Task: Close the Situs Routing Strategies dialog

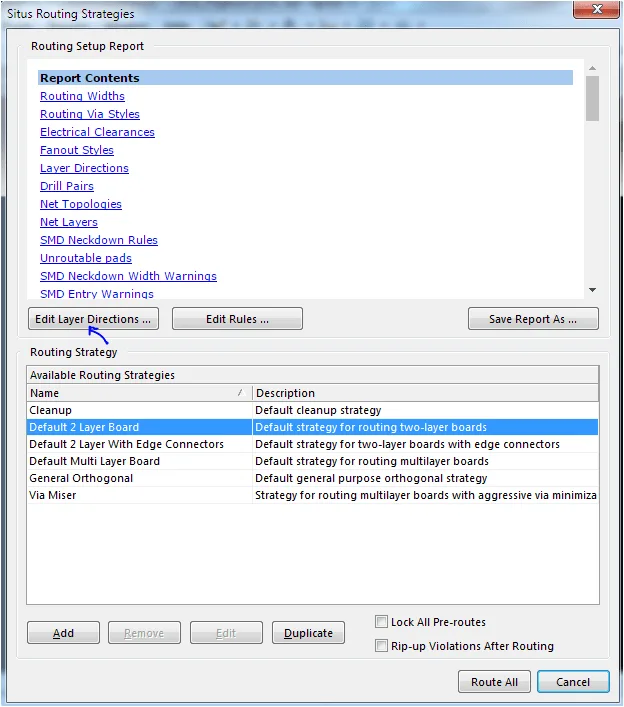Action: (x=596, y=9)
